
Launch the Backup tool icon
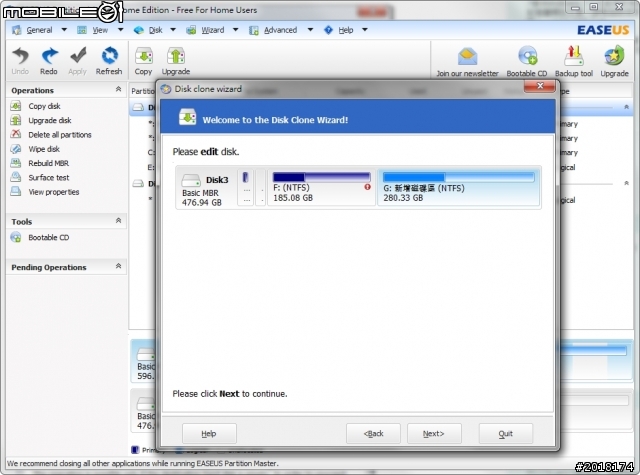tap(573, 56)
